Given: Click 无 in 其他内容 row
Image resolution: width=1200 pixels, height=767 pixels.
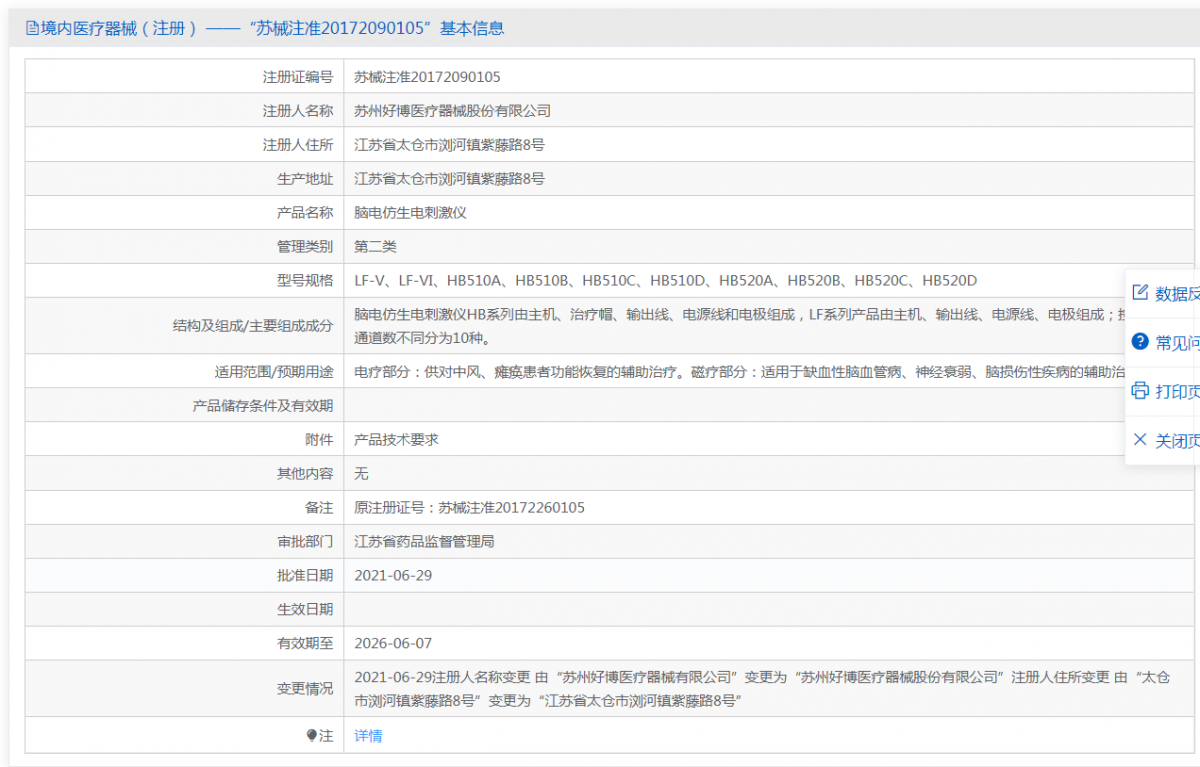Looking at the screenshot, I should 362,474.
